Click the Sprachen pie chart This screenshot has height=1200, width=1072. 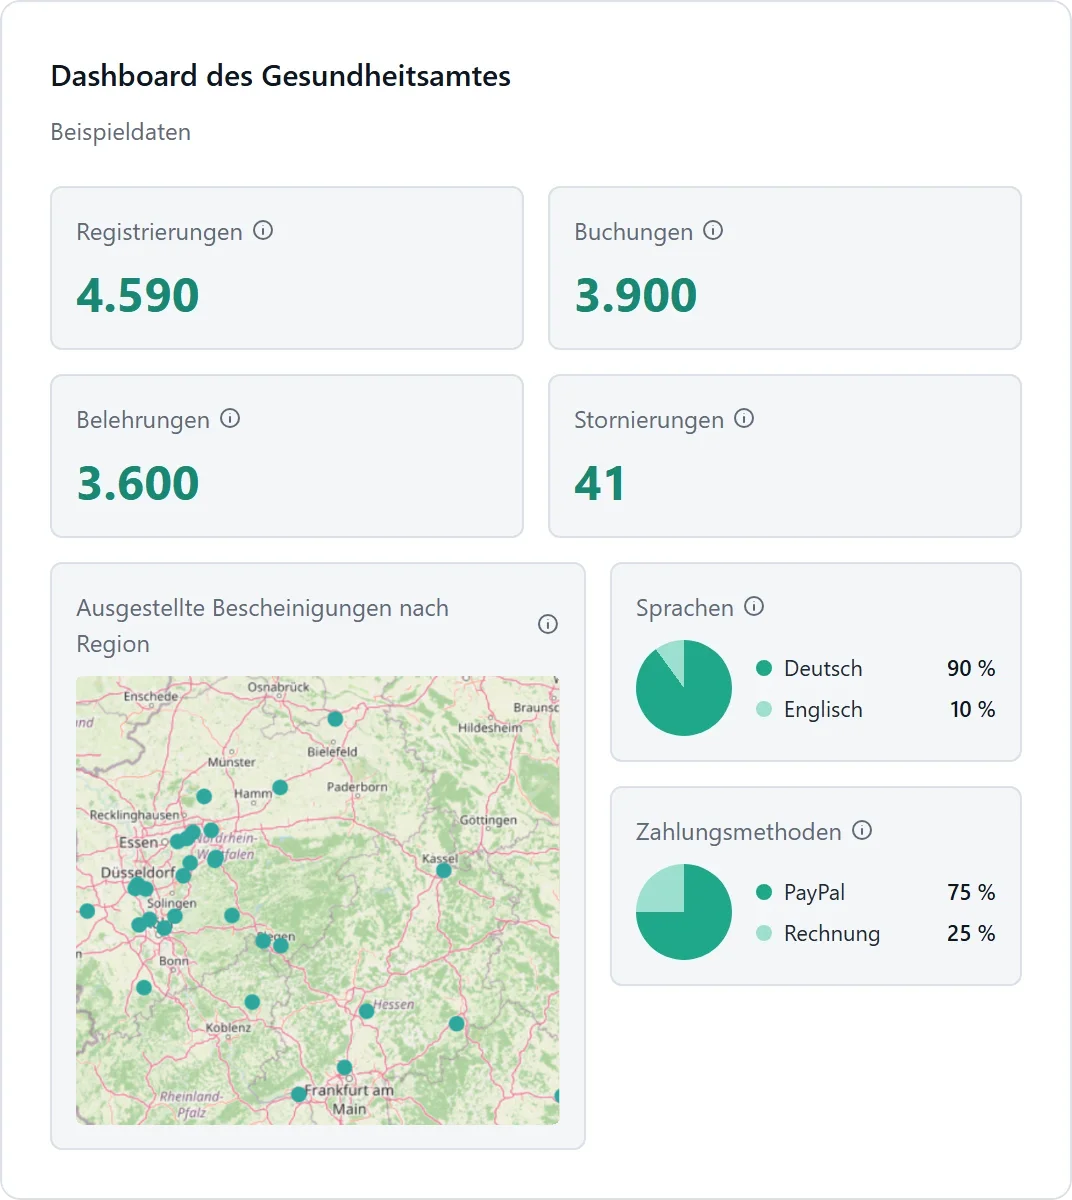[684, 688]
